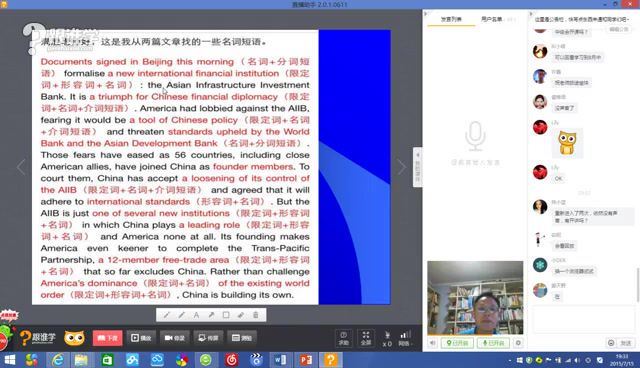The width and height of the screenshot is (640, 368).
Task: Go to the previous slide arrow
Action: [21, 166]
